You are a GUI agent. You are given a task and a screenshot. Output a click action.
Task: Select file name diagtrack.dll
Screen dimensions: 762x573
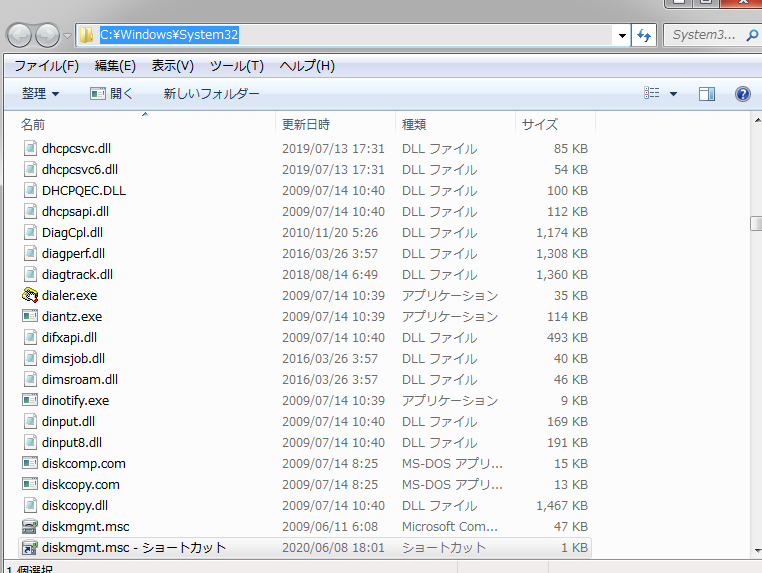coord(77,275)
